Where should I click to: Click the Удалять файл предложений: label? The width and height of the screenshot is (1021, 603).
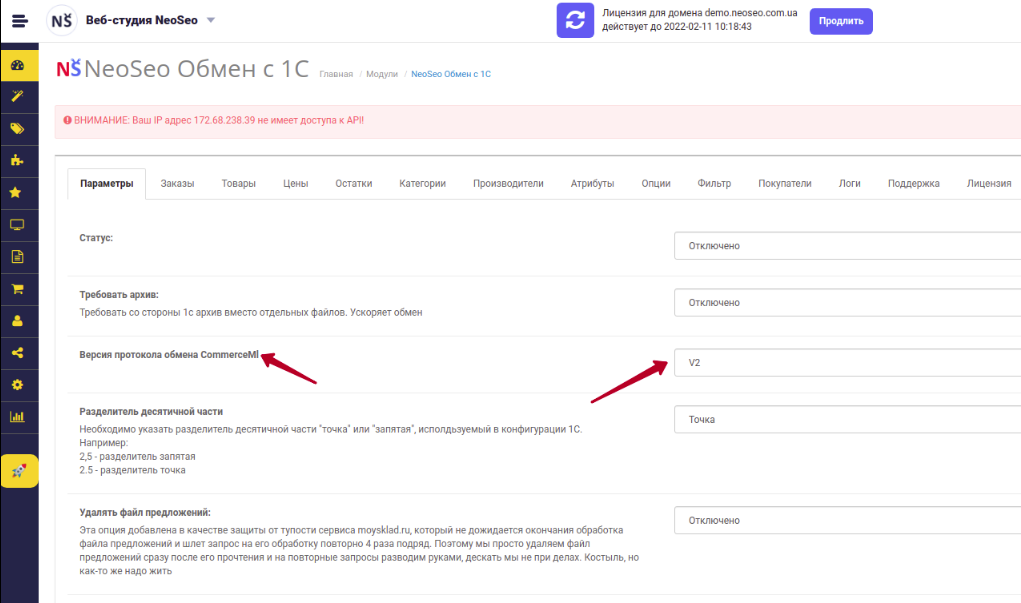coord(145,512)
